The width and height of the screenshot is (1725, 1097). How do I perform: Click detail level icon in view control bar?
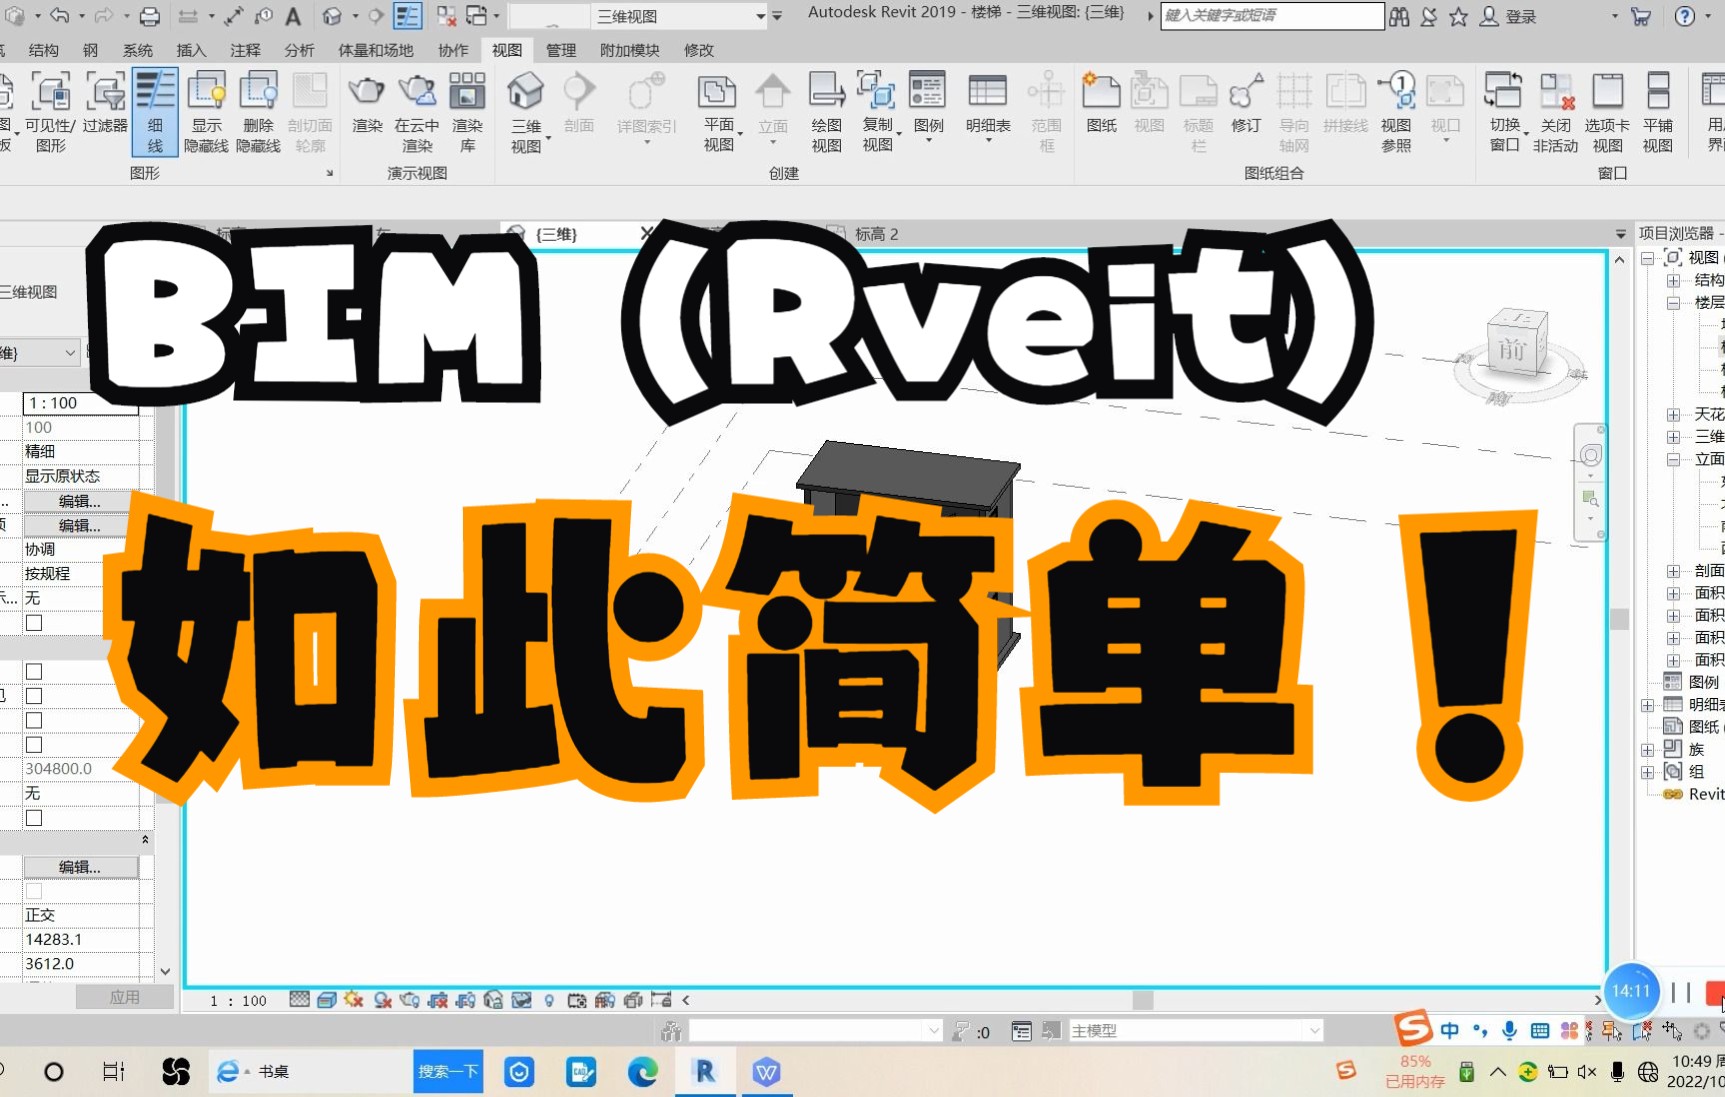click(299, 1000)
